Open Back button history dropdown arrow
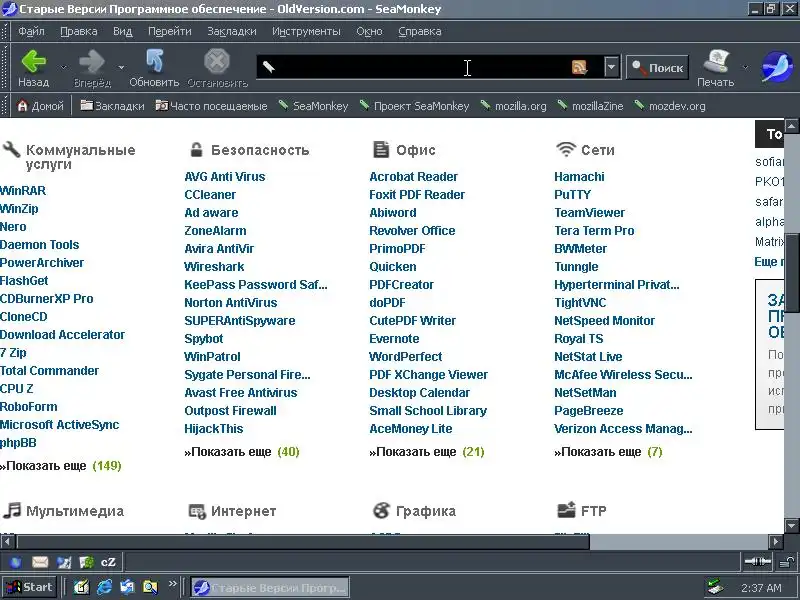This screenshot has width=800, height=600. [63, 67]
